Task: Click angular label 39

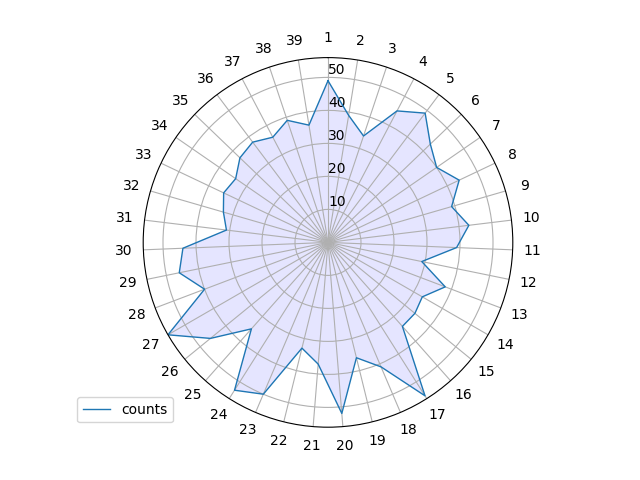Action: pos(294,40)
